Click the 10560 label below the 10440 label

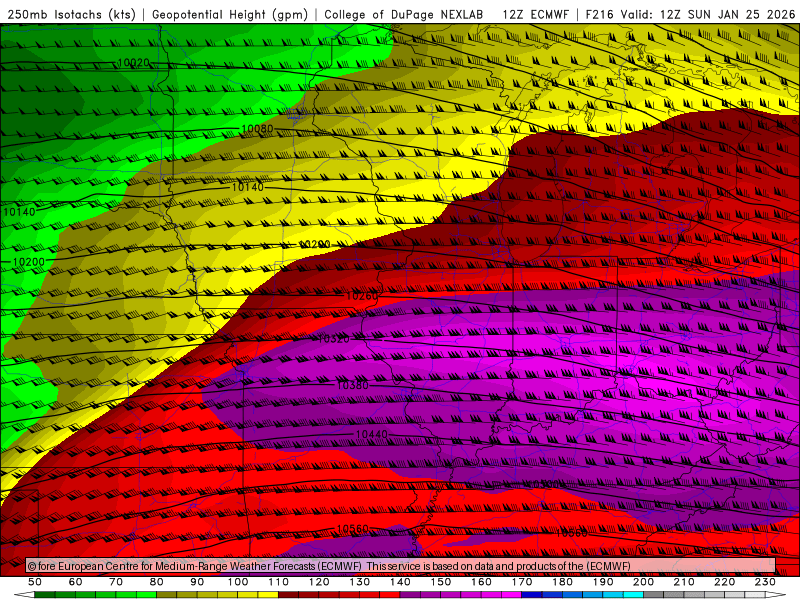click(353, 529)
